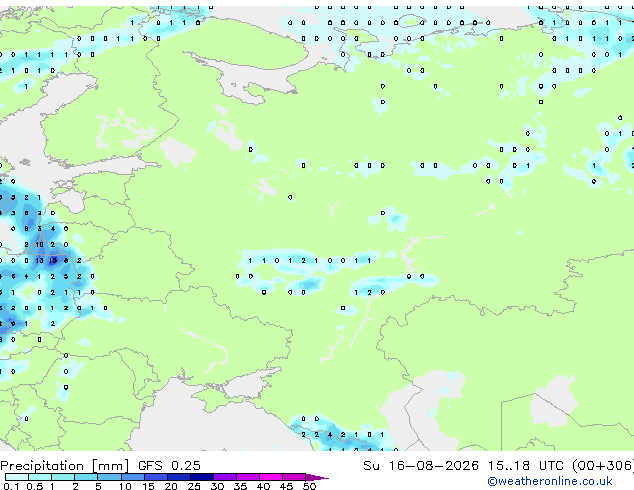634x490 pixels.
Task: Click the '30' legend scale value
Action: pyautogui.click(x=217, y=486)
